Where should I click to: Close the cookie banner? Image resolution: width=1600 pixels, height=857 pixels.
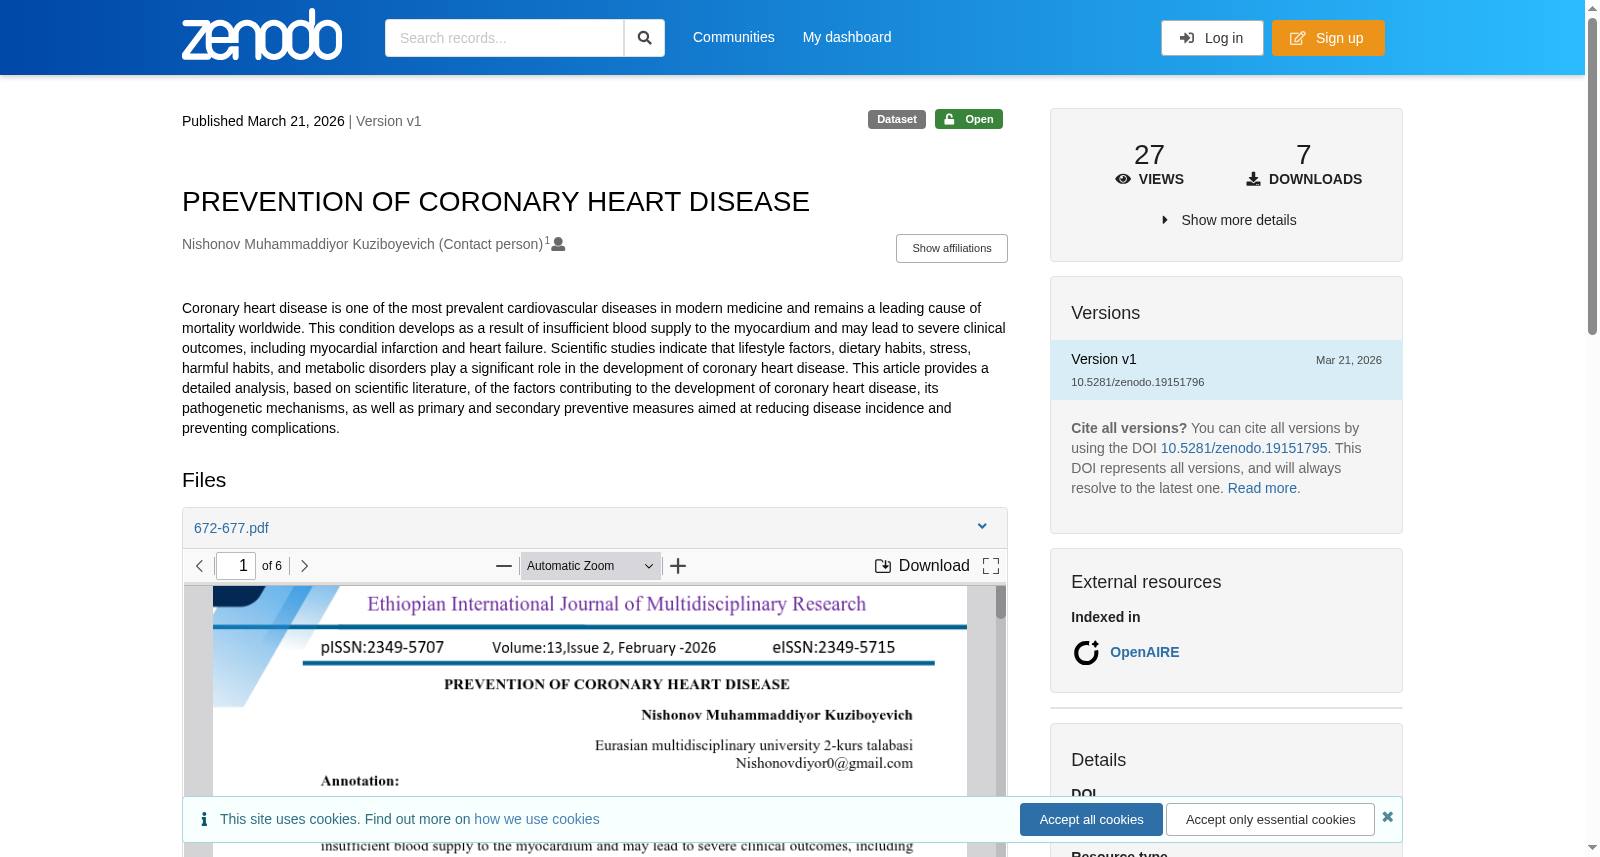1387,817
